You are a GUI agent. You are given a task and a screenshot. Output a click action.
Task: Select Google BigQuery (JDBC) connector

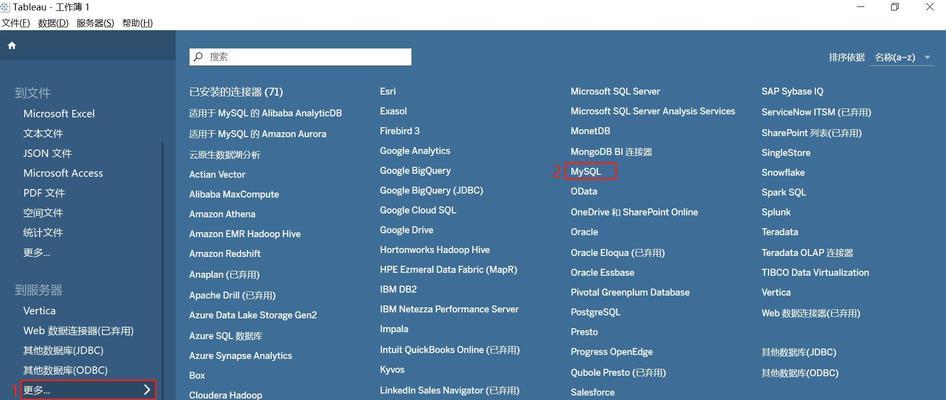coord(431,191)
